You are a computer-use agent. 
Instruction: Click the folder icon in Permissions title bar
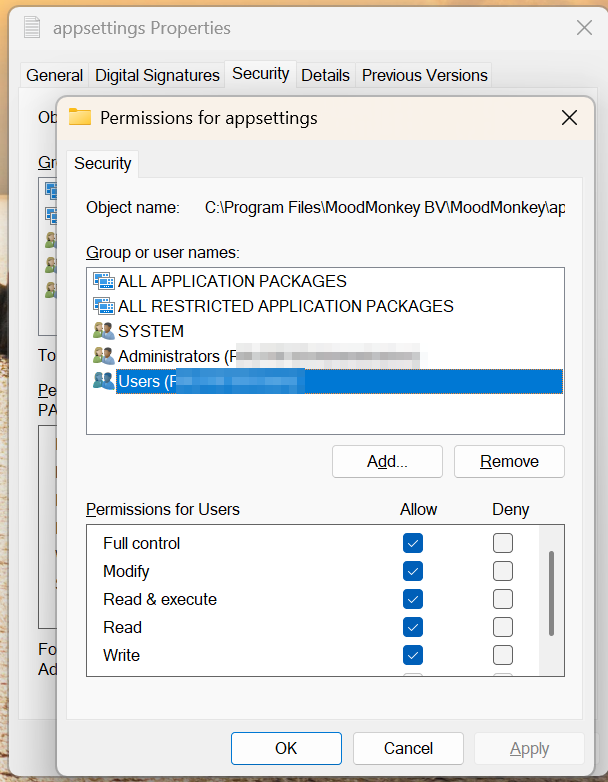[80, 117]
